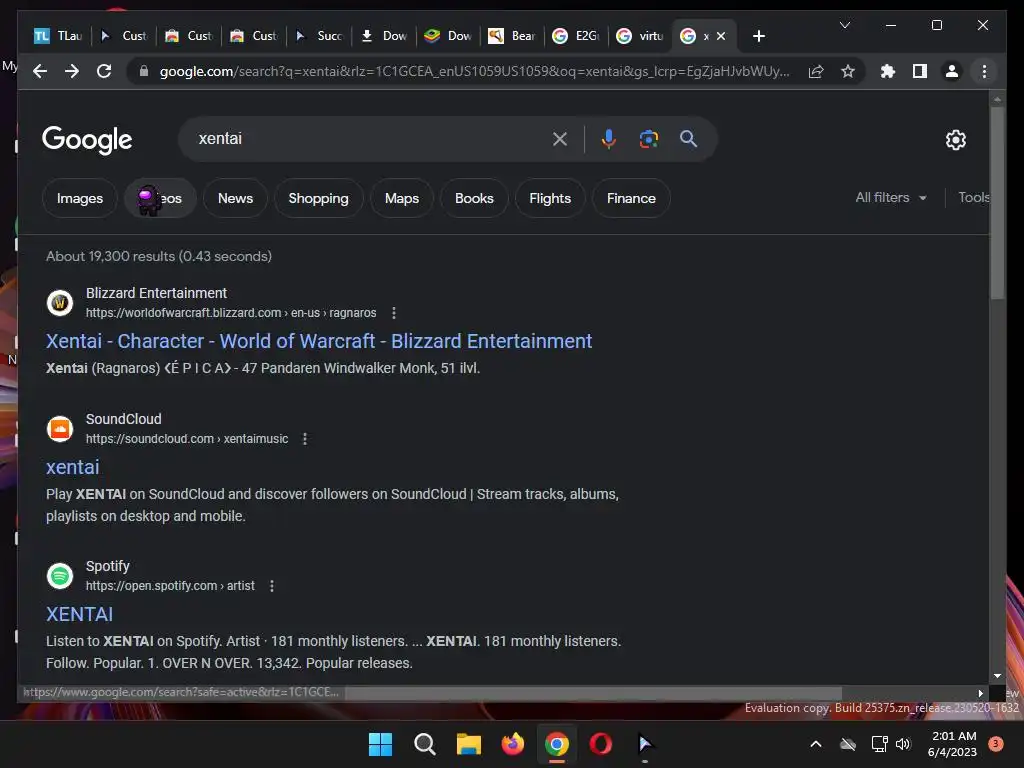Filter results by Images
Viewport: 1024px width, 768px height.
(80, 198)
